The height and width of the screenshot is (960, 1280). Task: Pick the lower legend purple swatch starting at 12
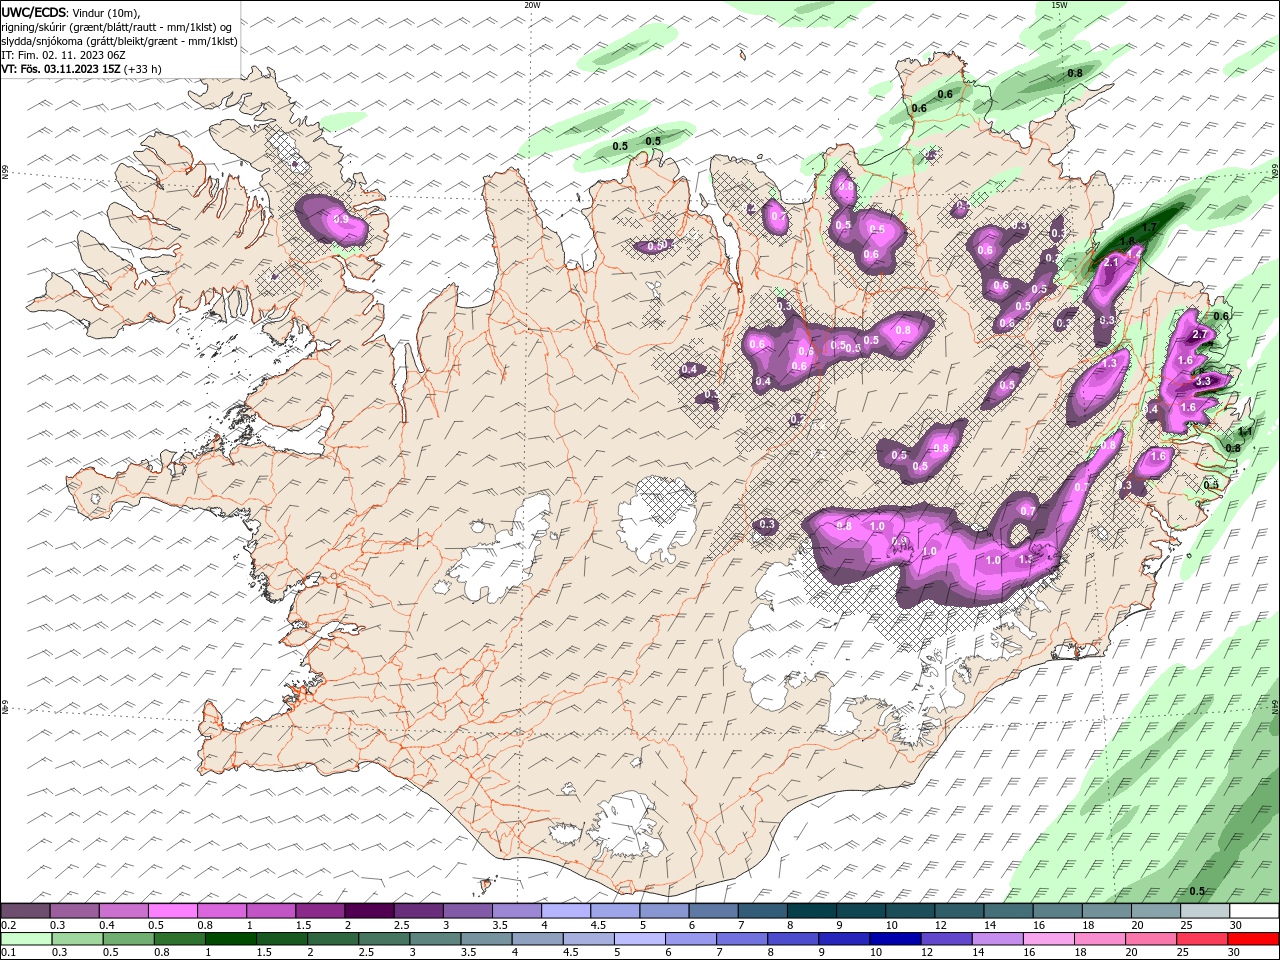pos(946,939)
